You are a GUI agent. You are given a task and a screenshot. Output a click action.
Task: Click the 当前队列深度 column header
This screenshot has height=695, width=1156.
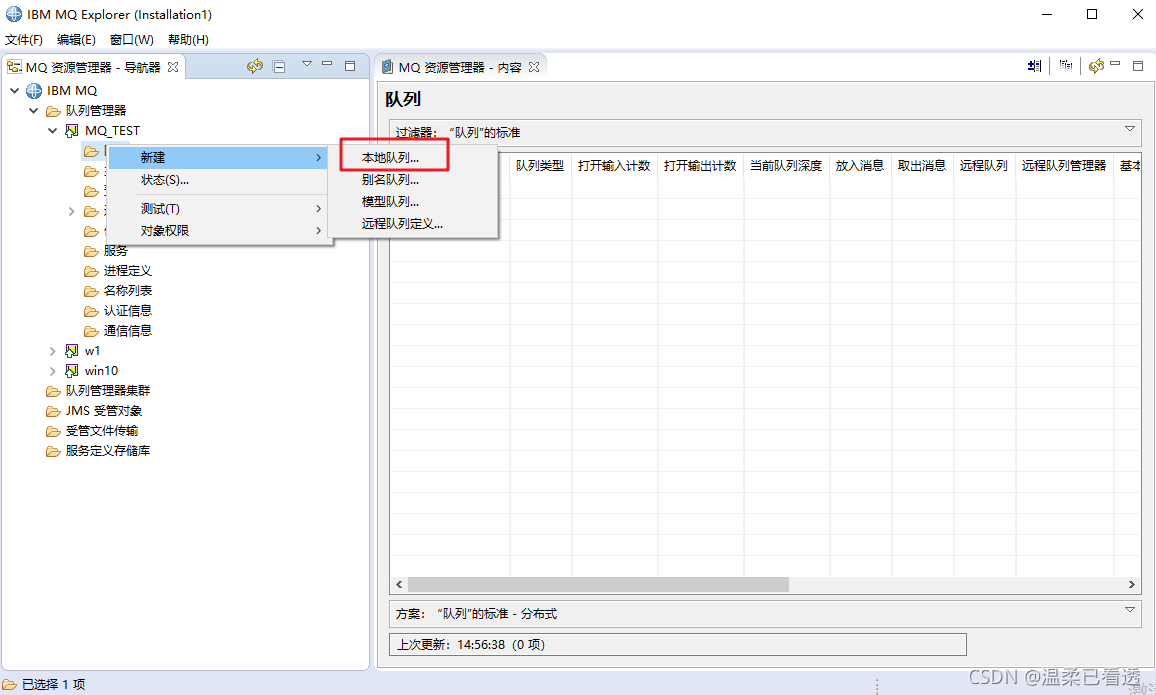(x=786, y=166)
